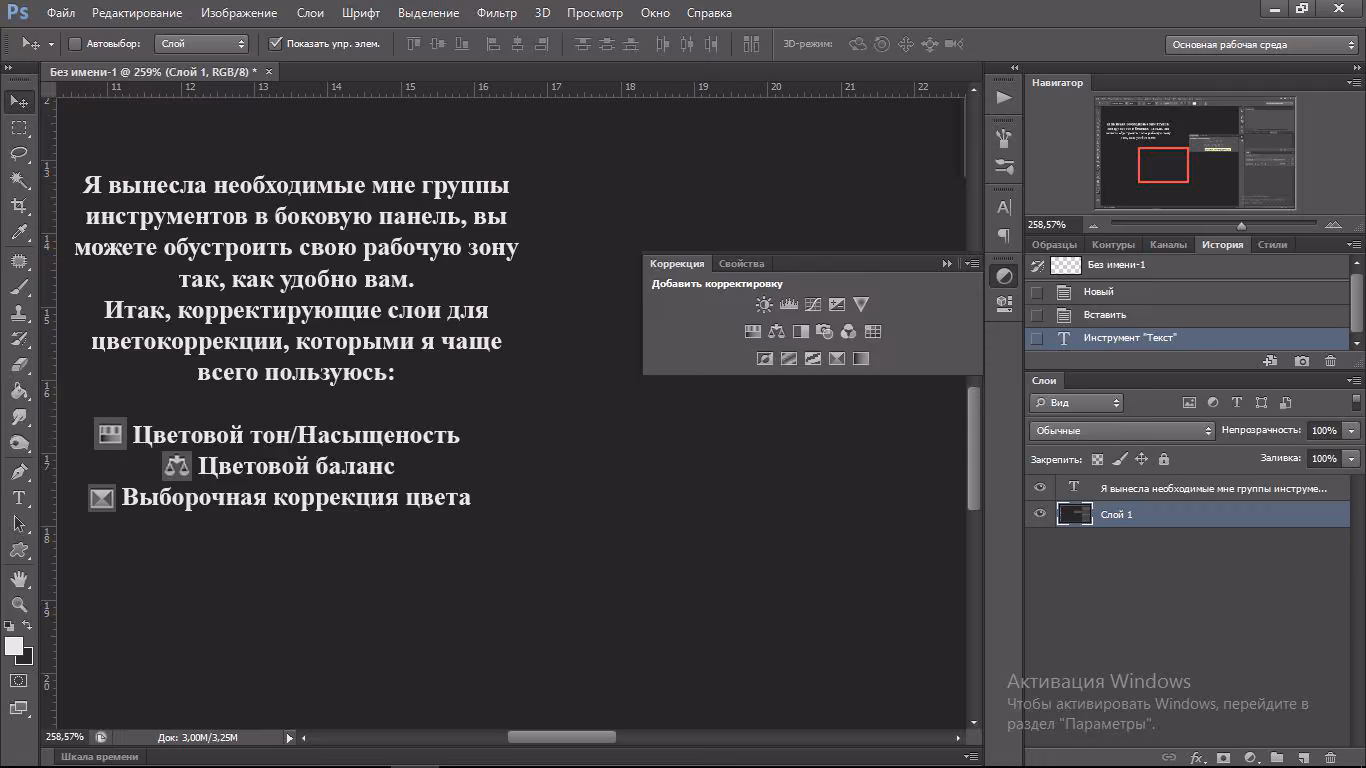
Task: Add an Invert adjustment layer
Action: (765, 359)
